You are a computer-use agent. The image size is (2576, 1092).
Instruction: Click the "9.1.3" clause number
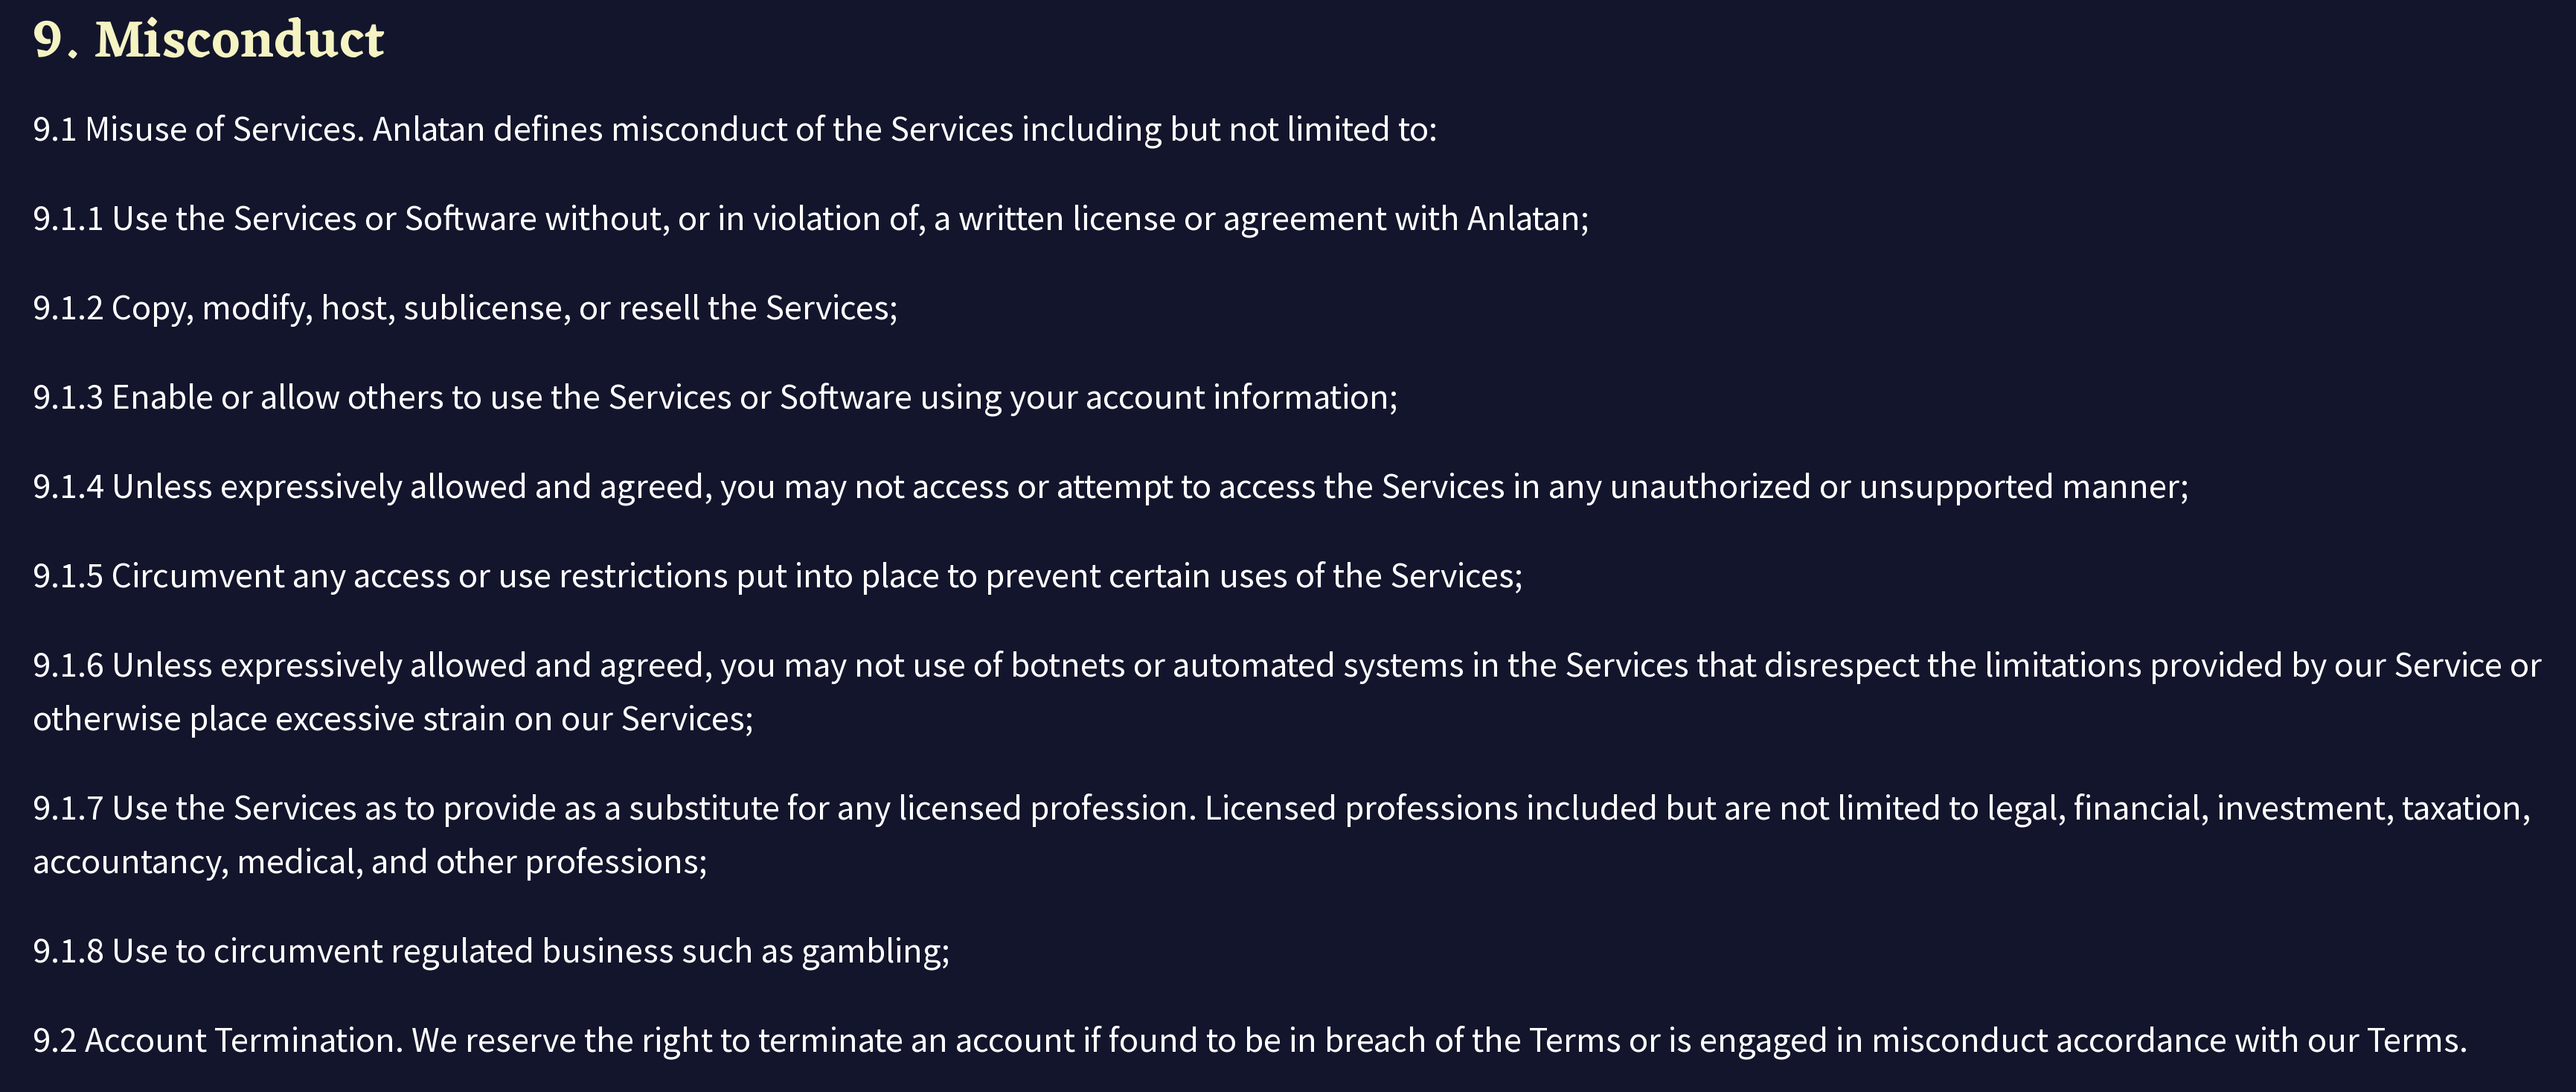[67, 397]
